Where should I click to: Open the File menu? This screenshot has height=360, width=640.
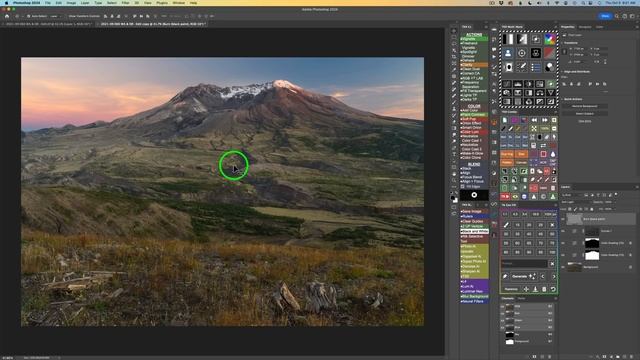coord(48,3)
